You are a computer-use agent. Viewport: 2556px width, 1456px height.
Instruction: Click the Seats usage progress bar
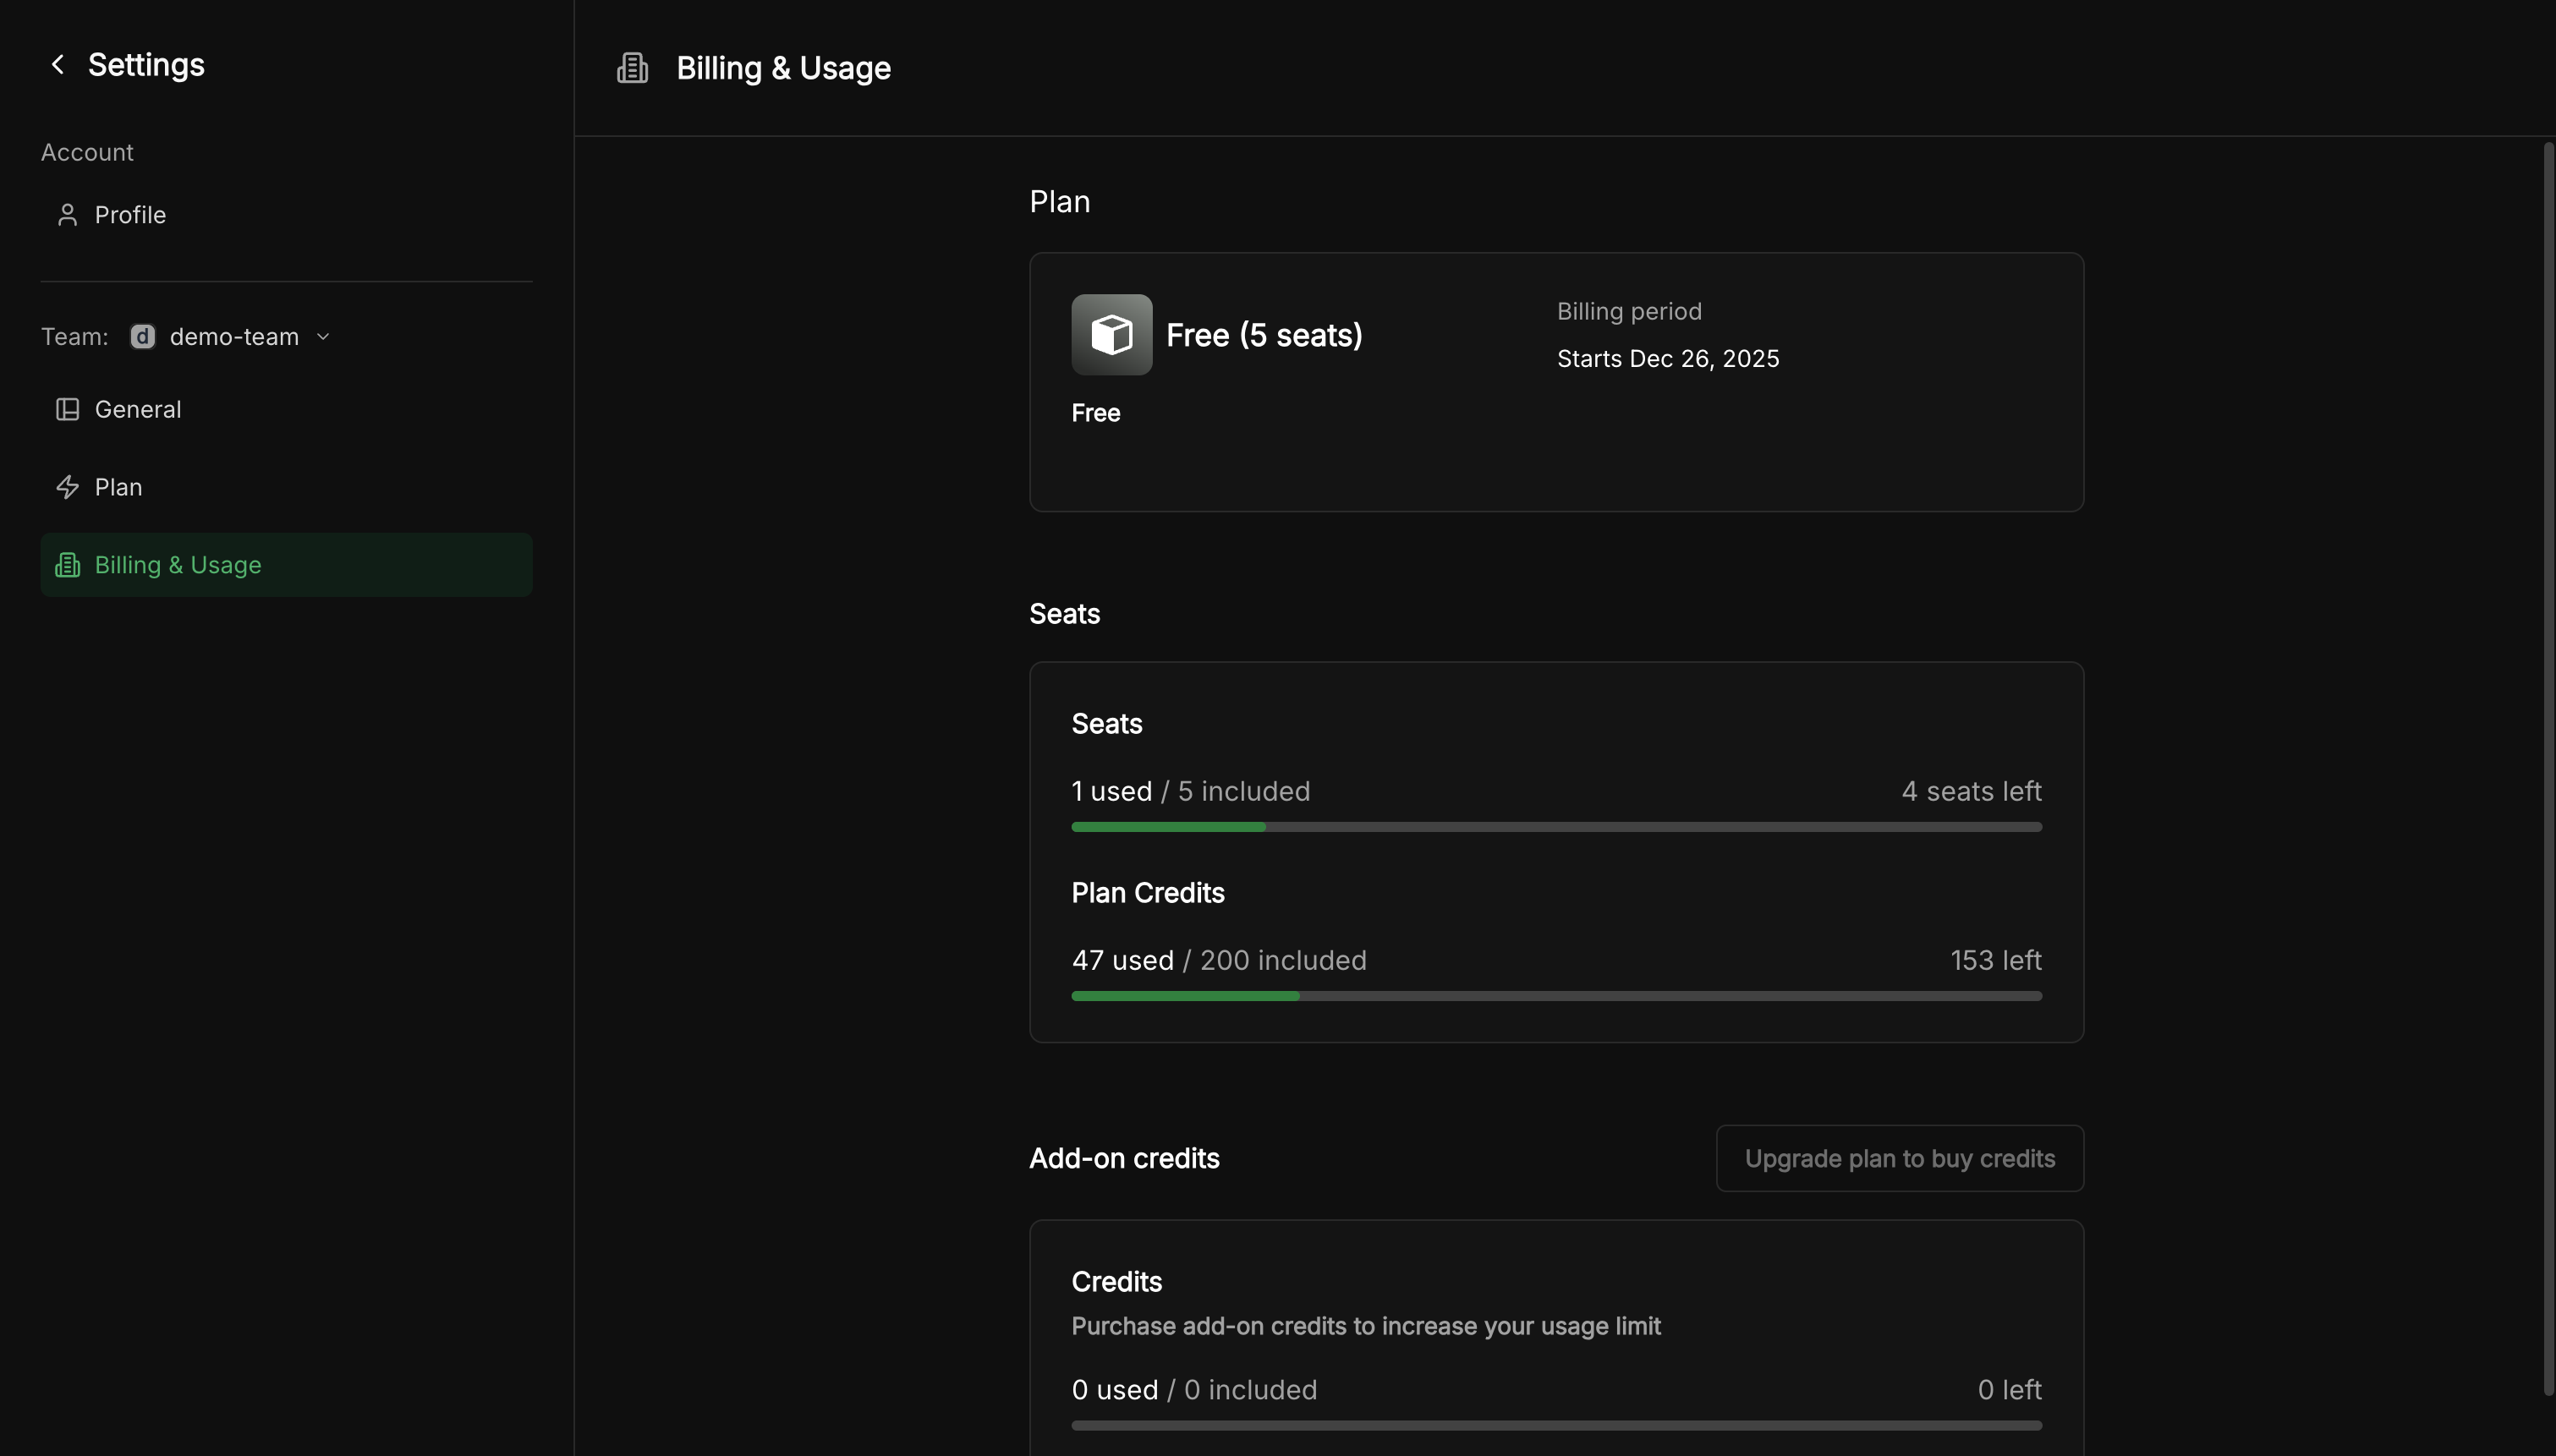tap(1556, 827)
